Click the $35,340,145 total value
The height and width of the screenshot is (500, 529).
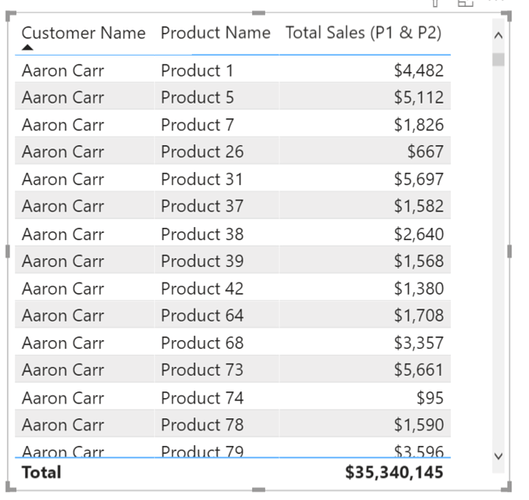(394, 472)
